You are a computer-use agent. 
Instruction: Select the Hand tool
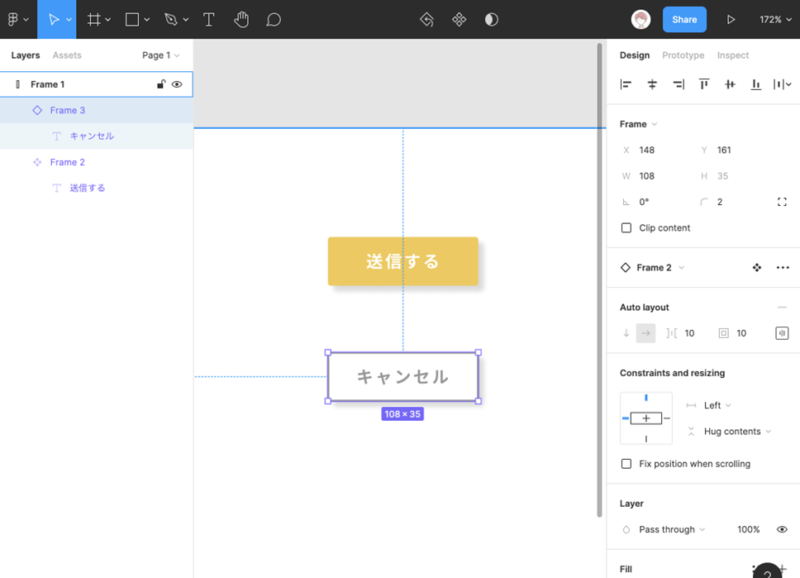pos(241,19)
